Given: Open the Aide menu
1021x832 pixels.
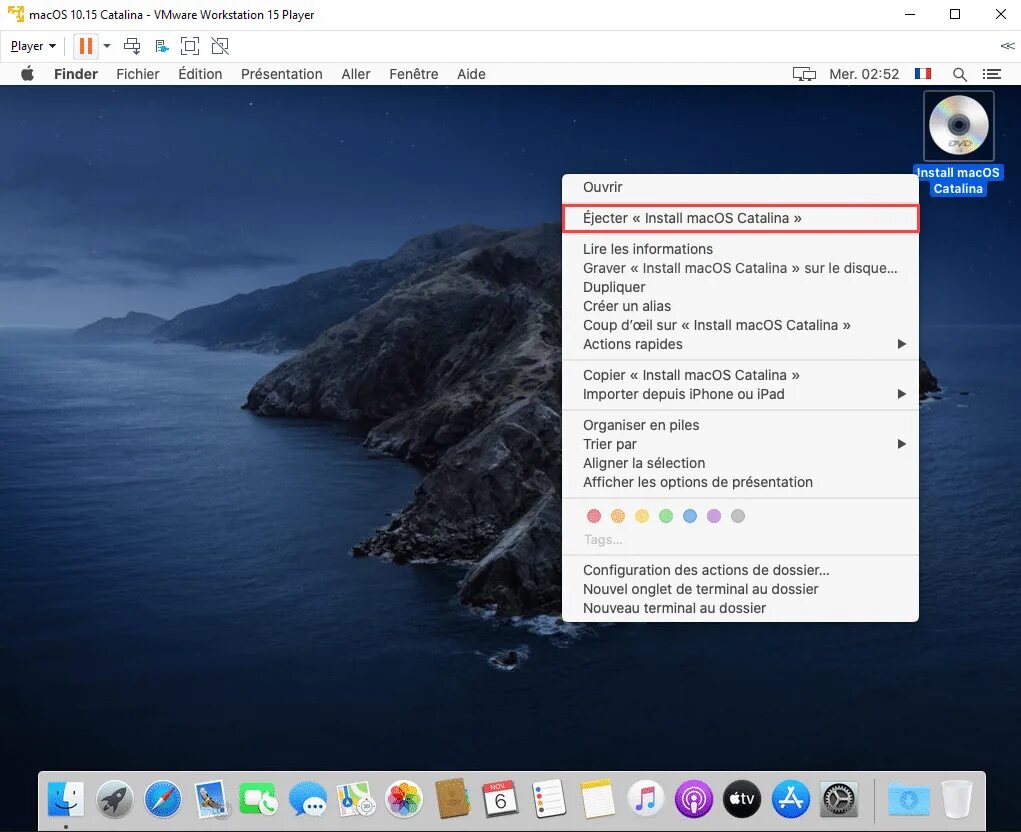Looking at the screenshot, I should [x=471, y=74].
